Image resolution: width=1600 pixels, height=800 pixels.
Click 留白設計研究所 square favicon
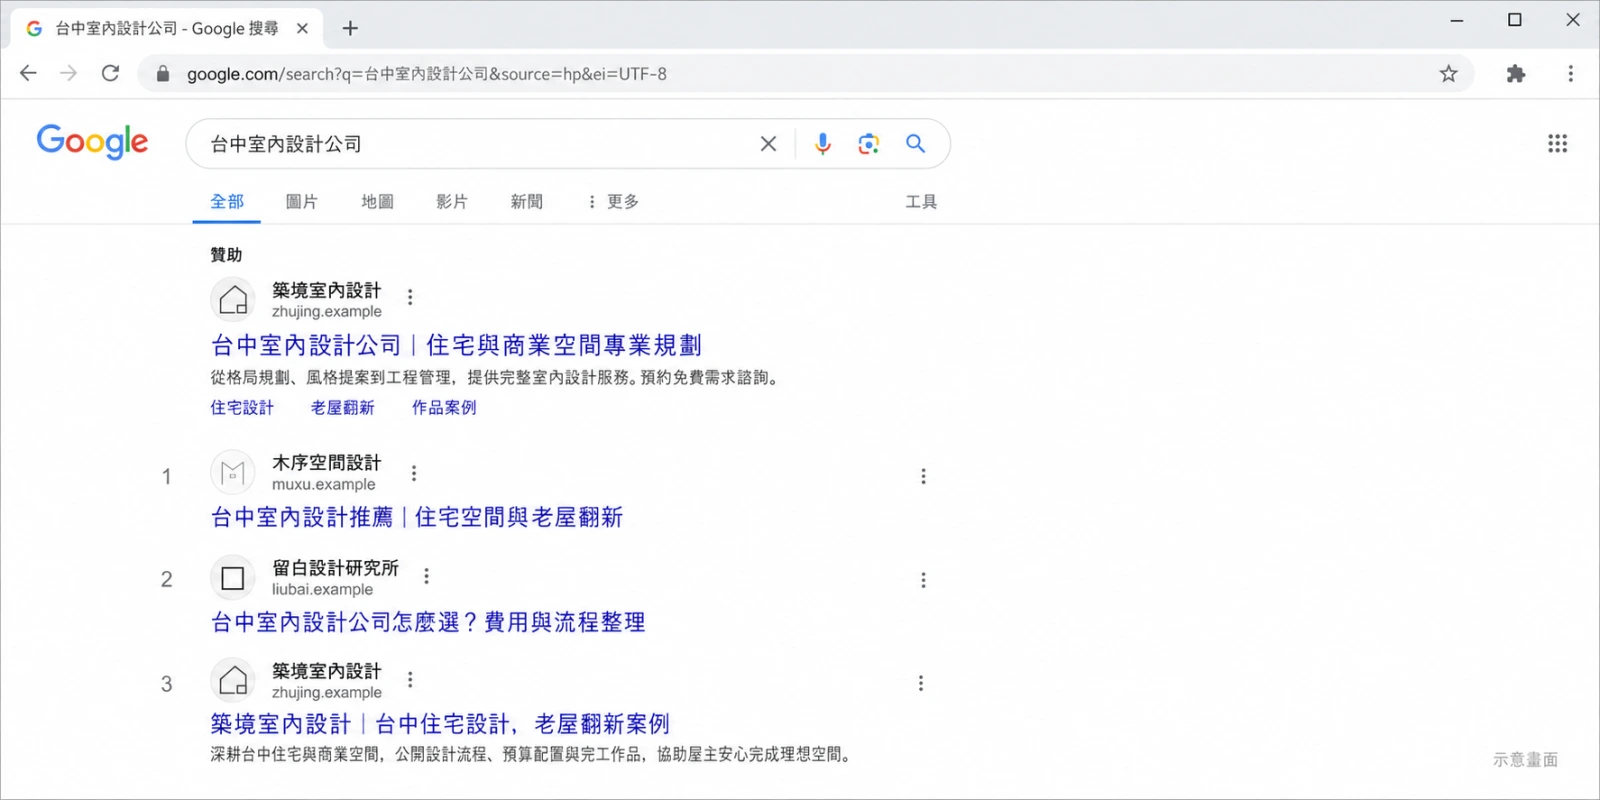click(x=233, y=578)
